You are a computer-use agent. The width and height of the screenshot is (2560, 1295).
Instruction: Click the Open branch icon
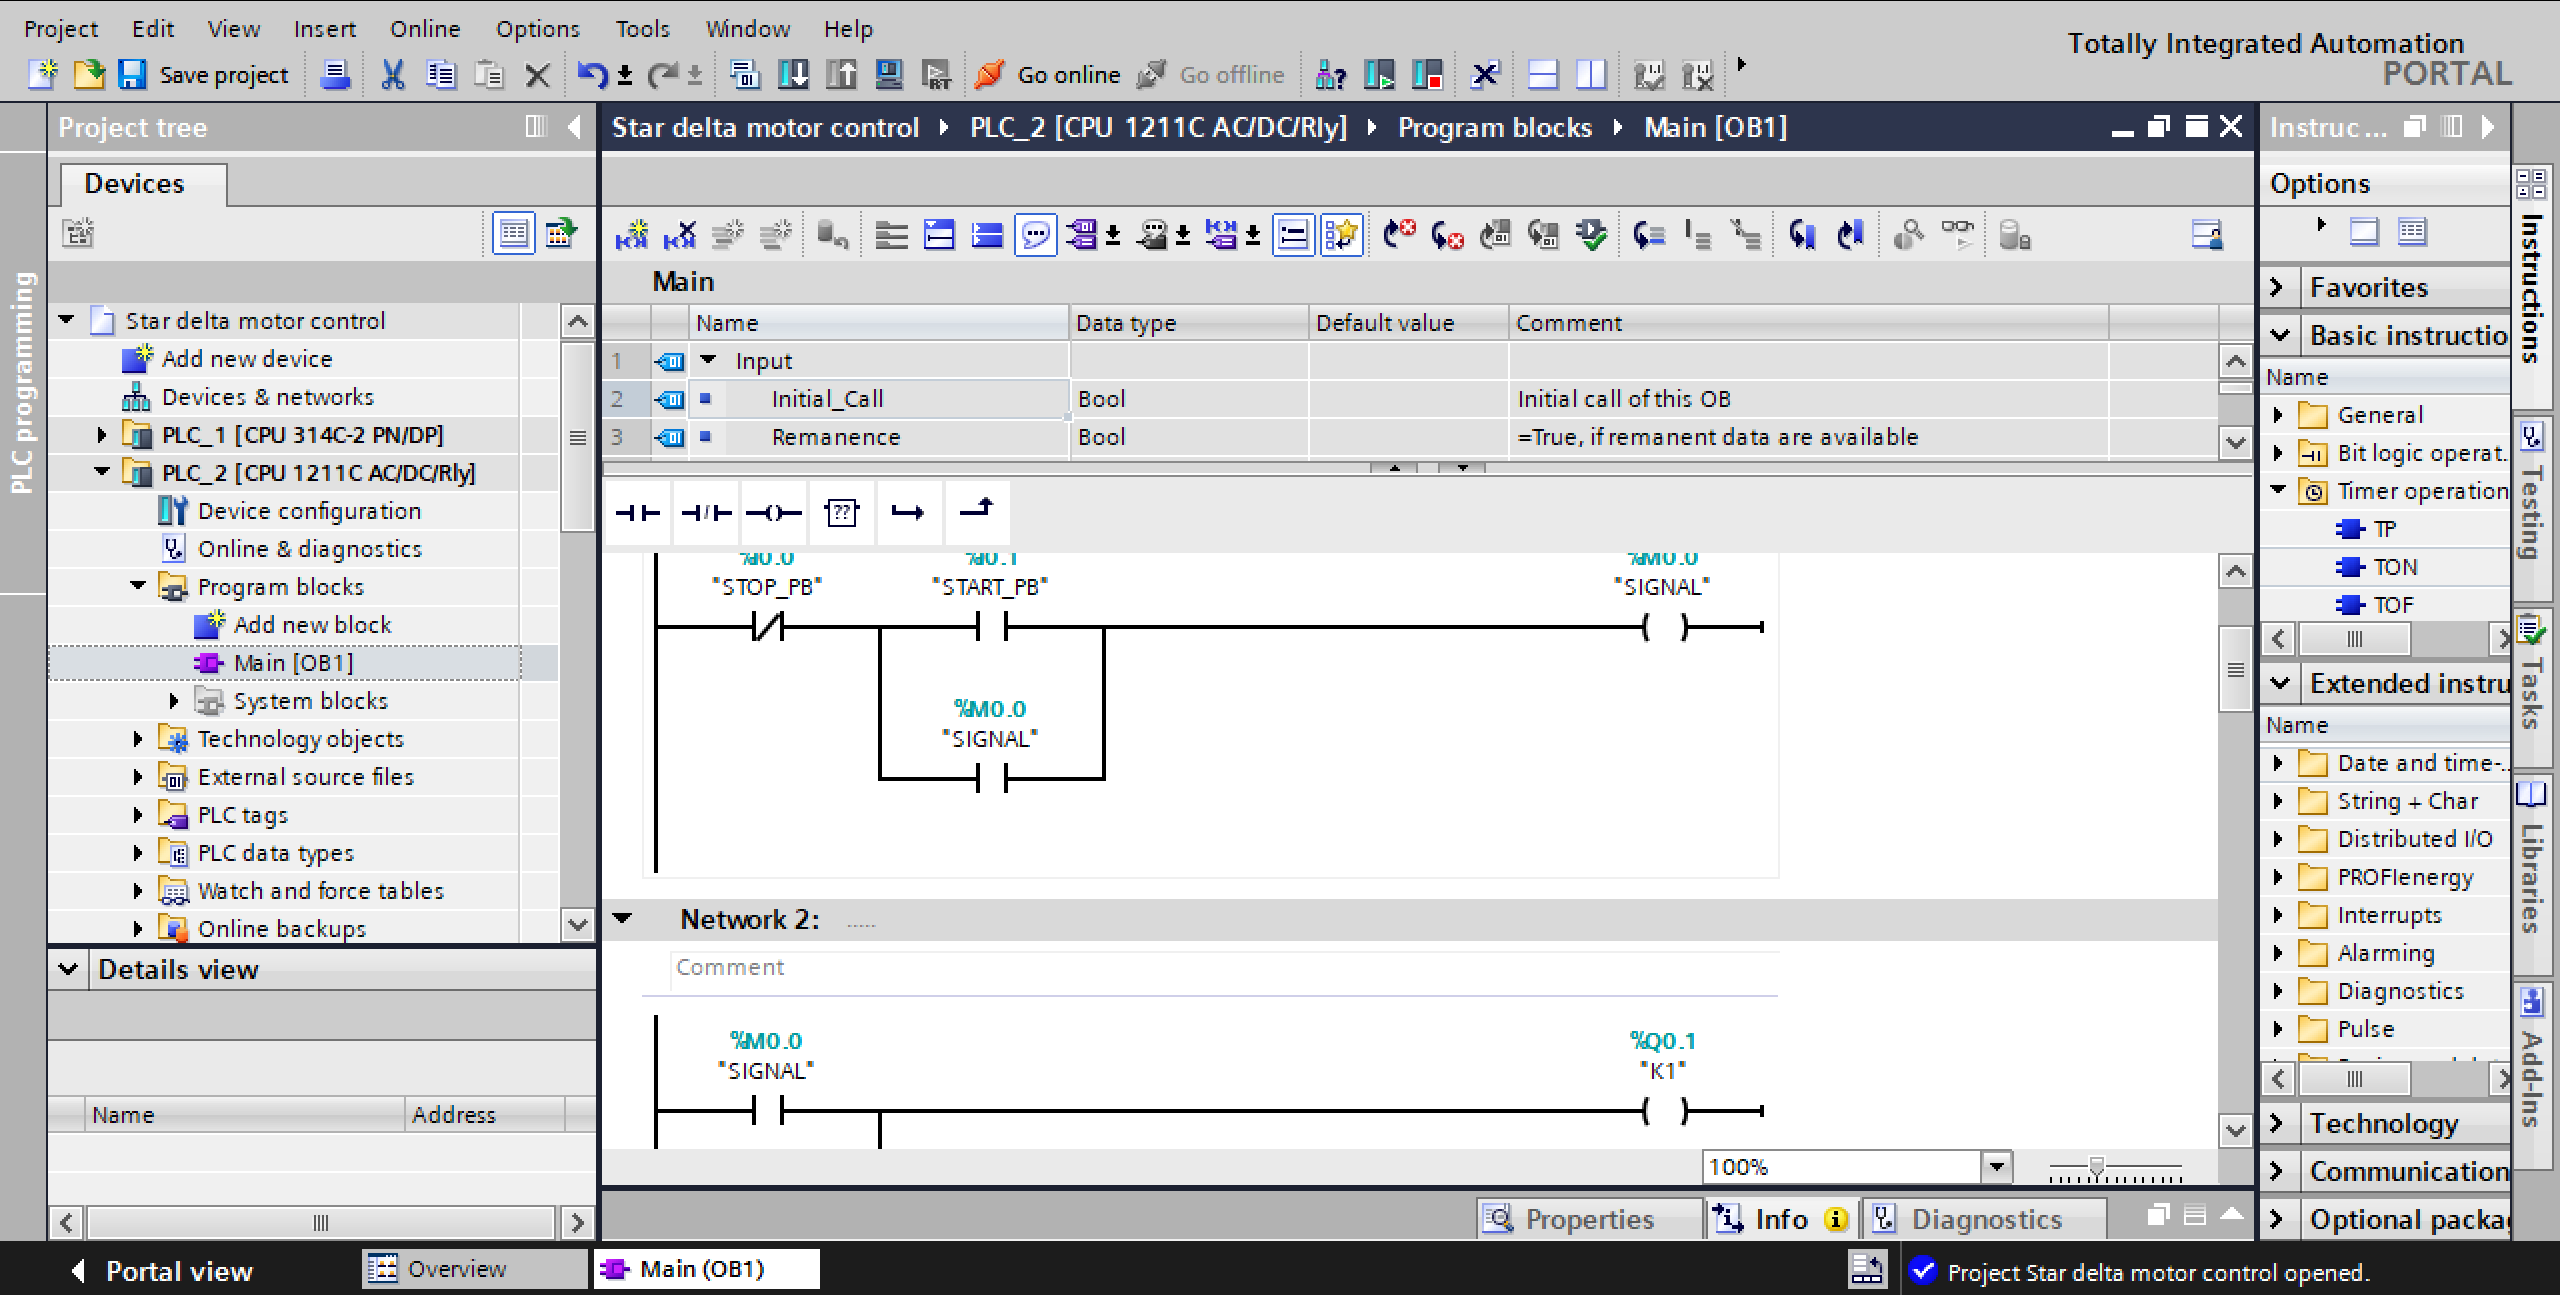[x=908, y=513]
